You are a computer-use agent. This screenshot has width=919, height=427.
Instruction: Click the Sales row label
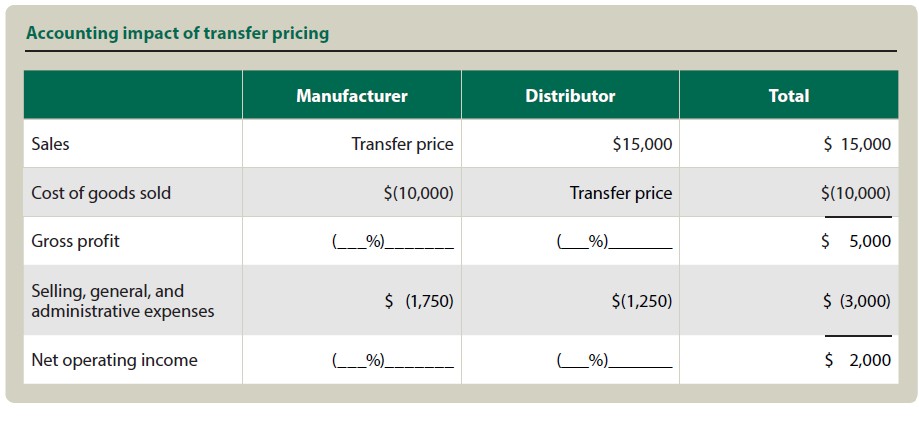[x=51, y=144]
